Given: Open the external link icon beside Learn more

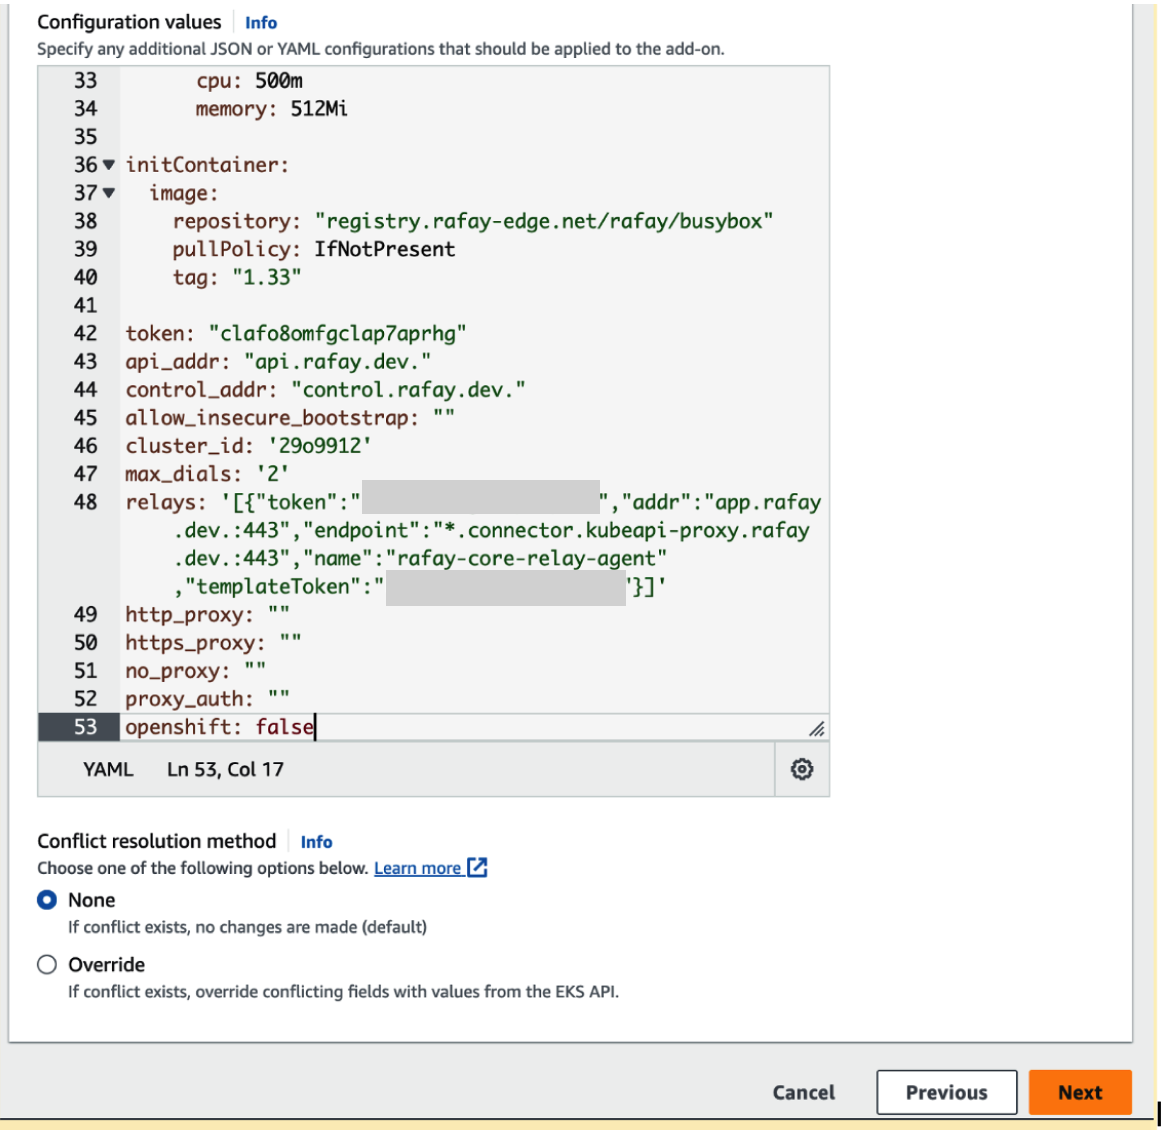Looking at the screenshot, I should [x=477, y=867].
